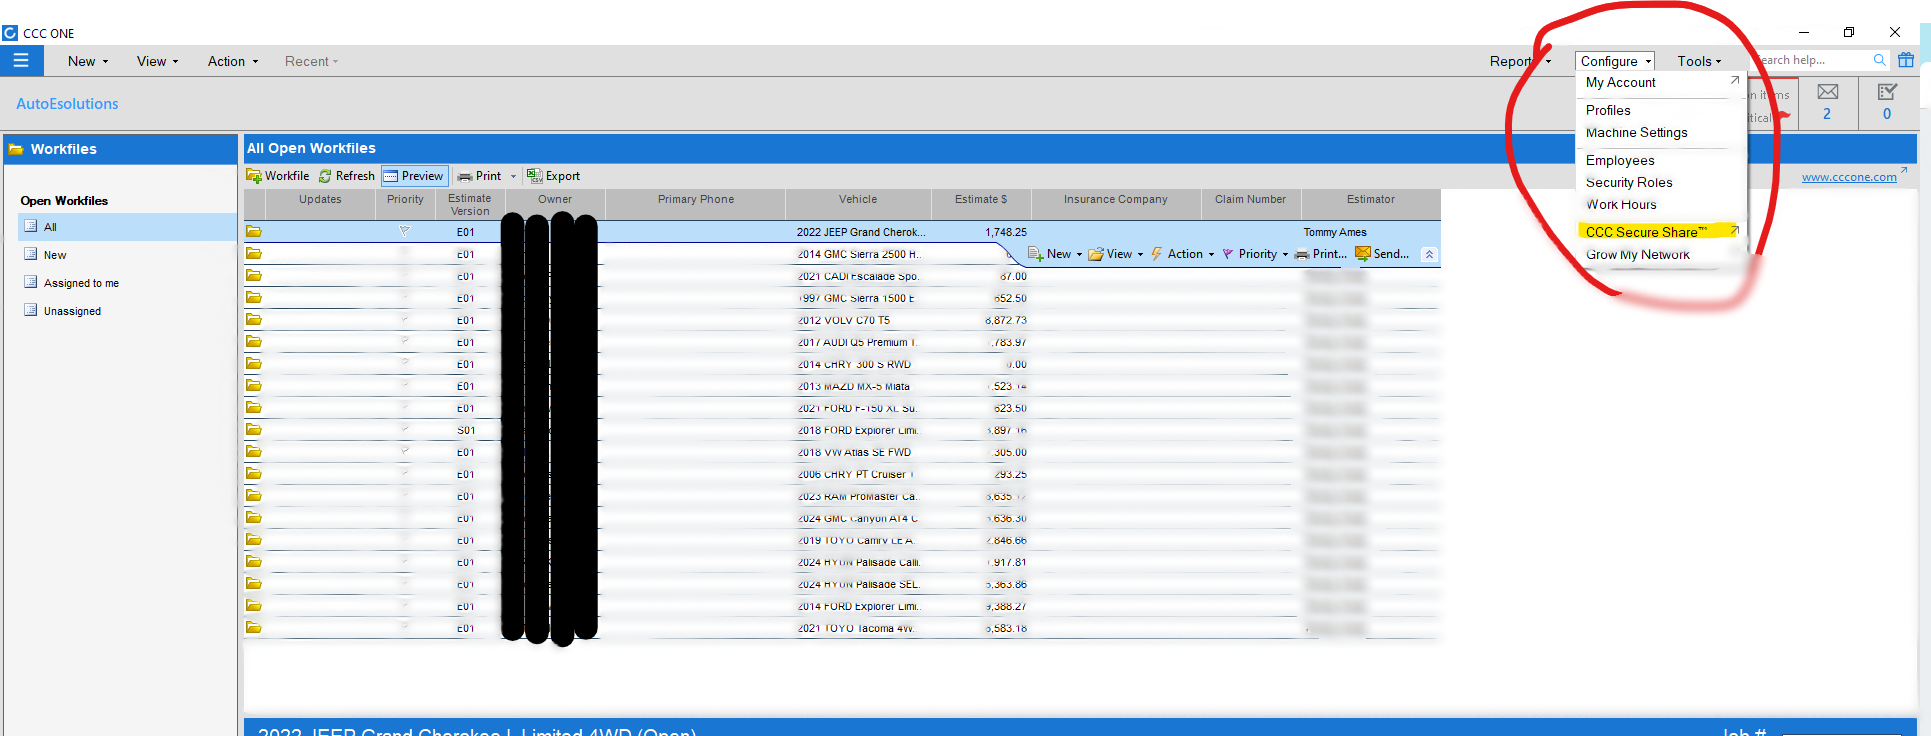Image resolution: width=1931 pixels, height=736 pixels.
Task: Select My Account in Configure menu
Action: [x=1620, y=83]
